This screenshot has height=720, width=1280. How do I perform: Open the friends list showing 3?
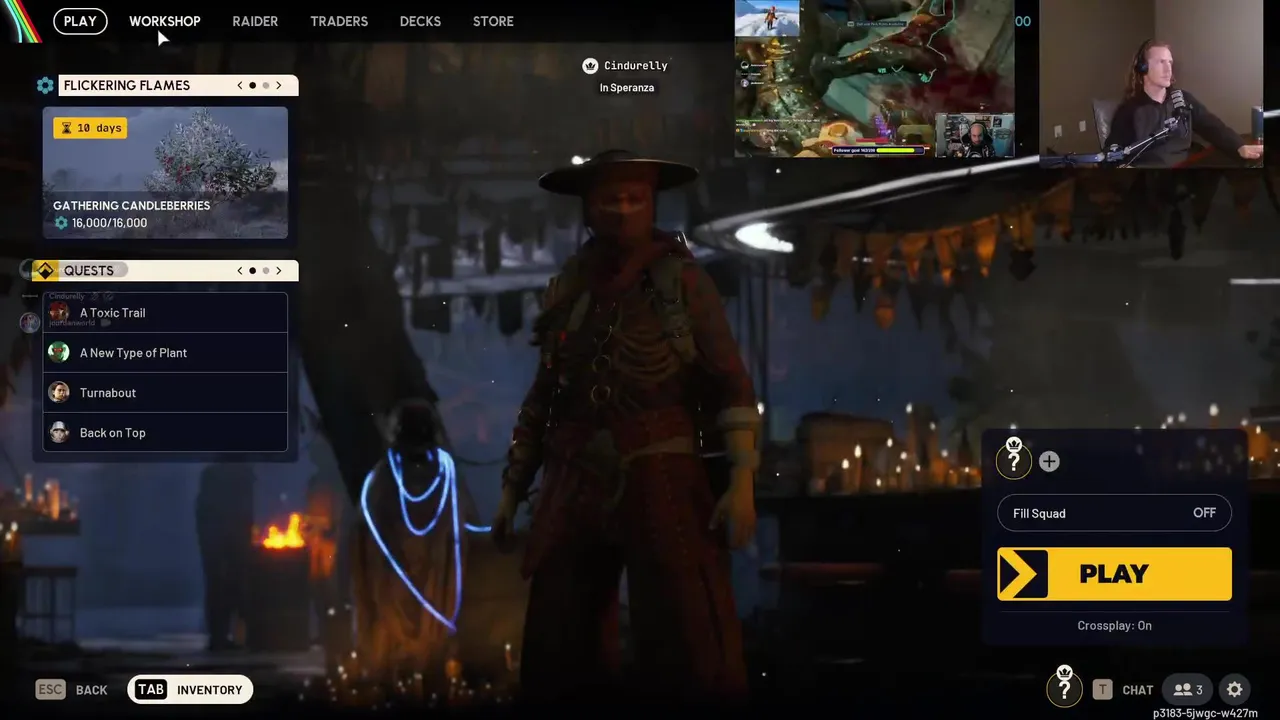[1188, 690]
